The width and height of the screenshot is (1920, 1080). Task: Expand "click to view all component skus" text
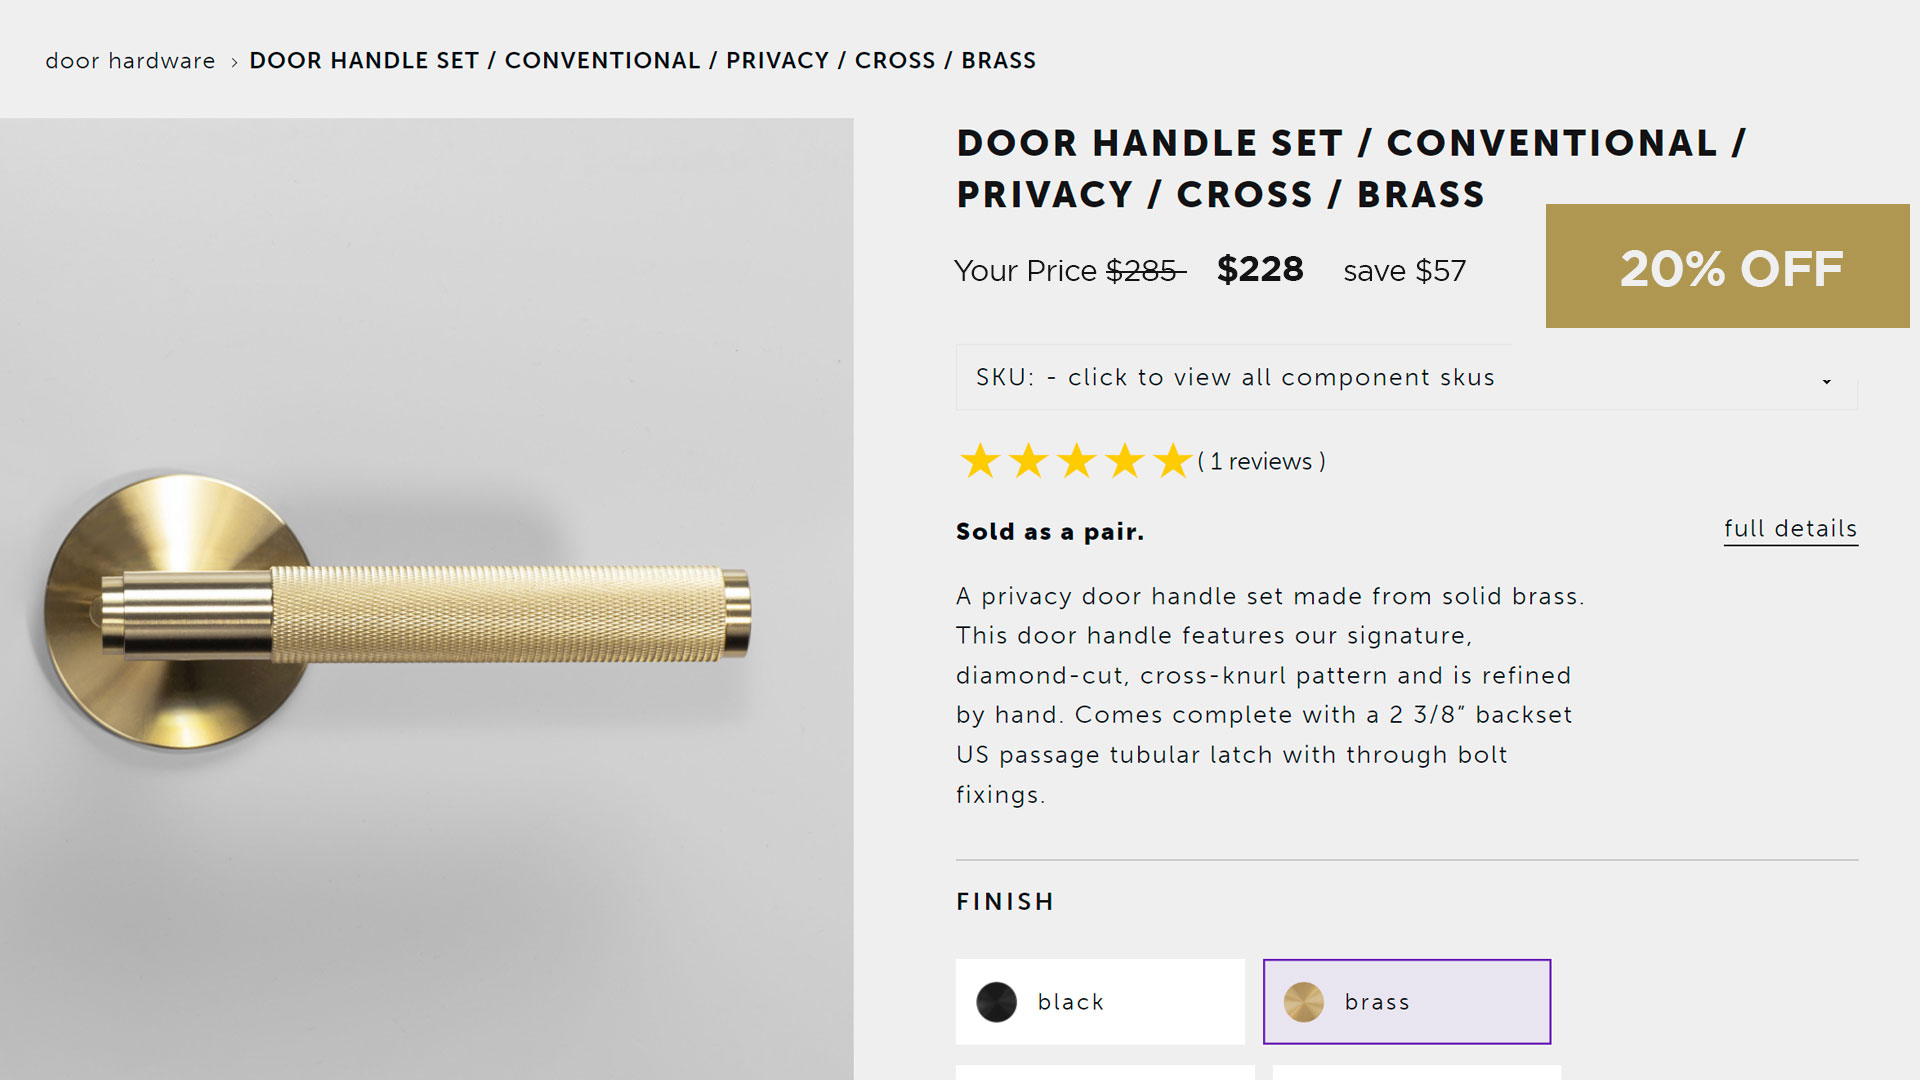click(x=1280, y=378)
